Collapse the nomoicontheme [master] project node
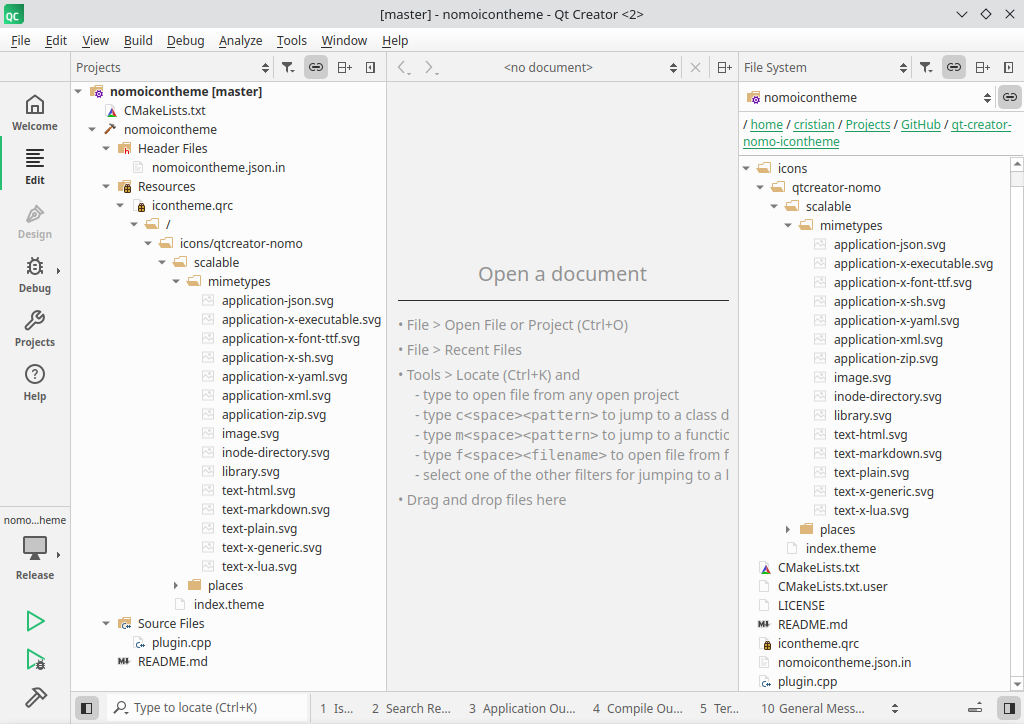Screen dimensions: 1024x724 click(78, 91)
